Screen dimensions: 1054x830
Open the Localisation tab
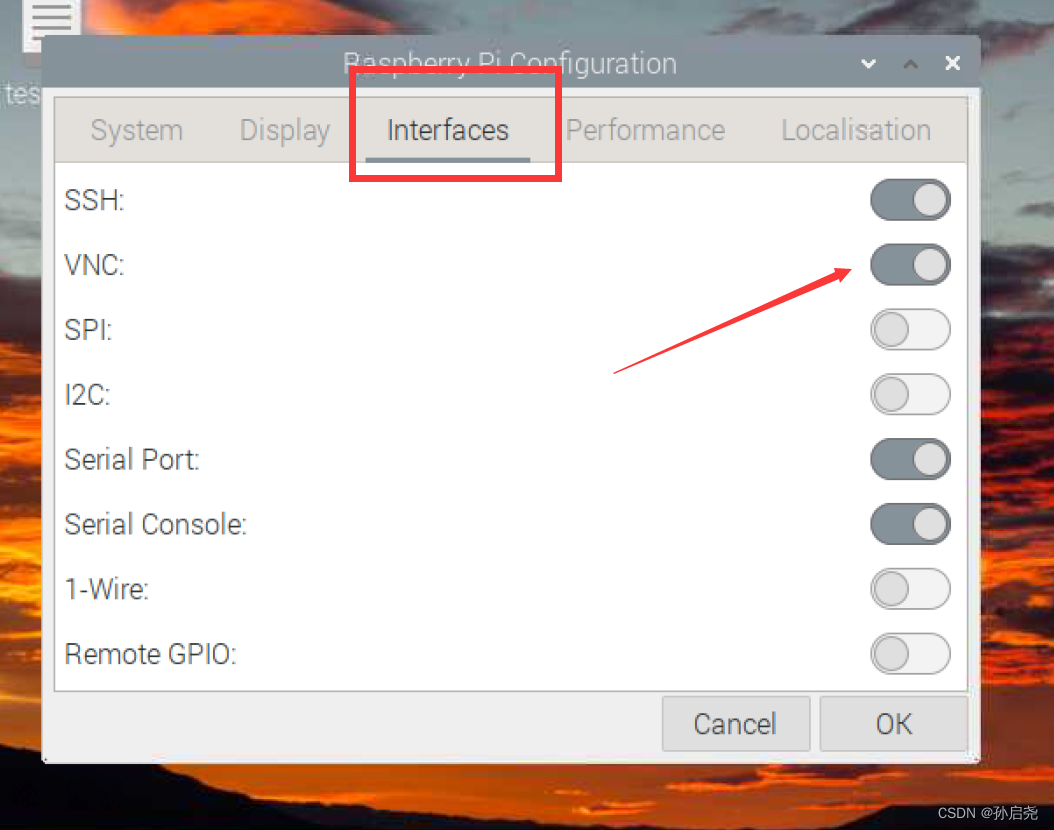pos(856,131)
